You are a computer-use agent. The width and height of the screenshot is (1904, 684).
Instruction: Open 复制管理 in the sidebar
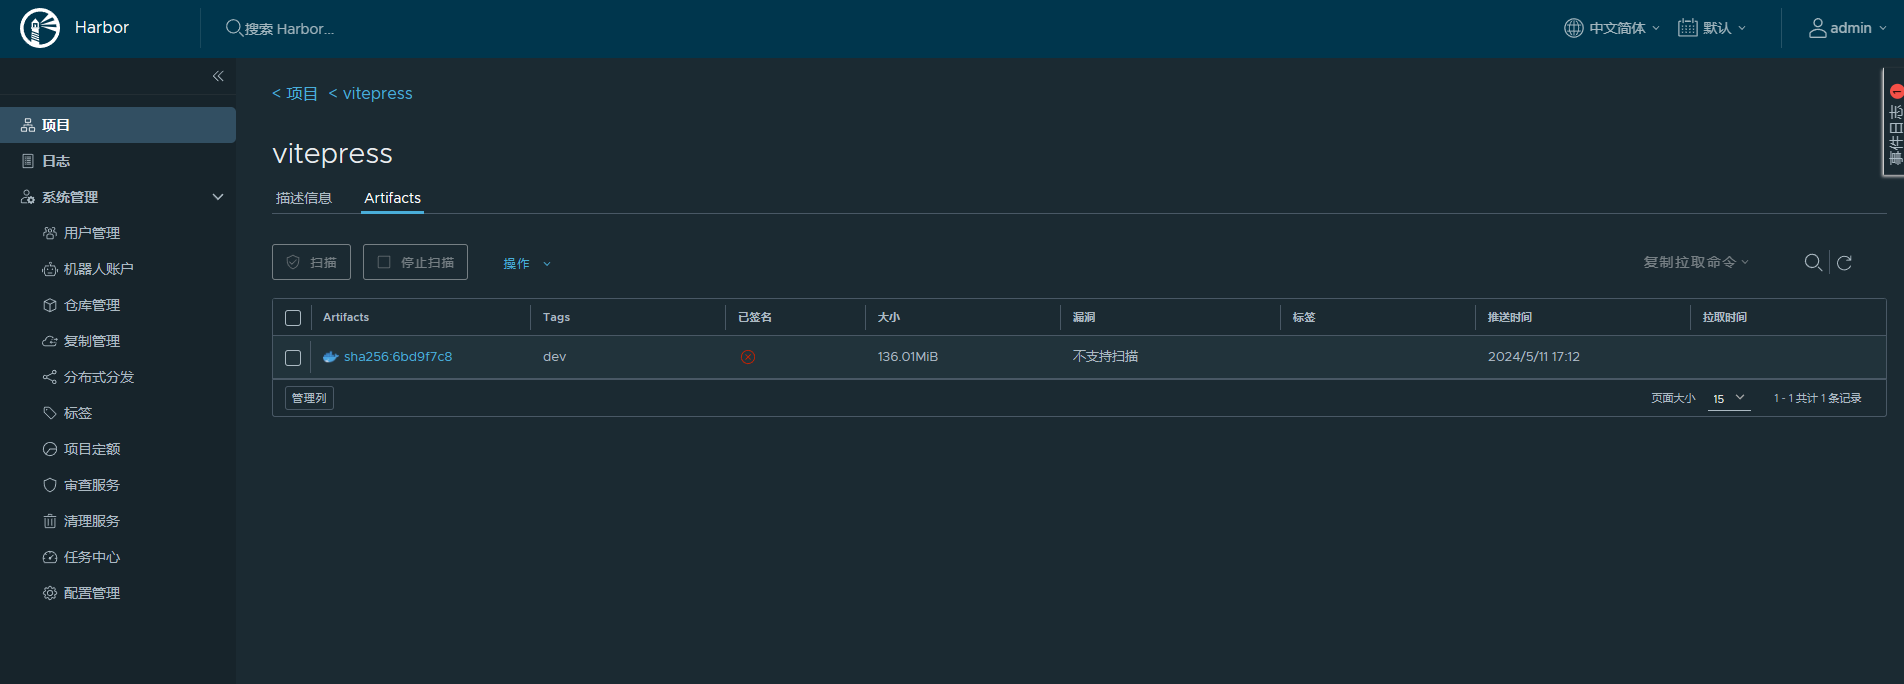click(91, 341)
